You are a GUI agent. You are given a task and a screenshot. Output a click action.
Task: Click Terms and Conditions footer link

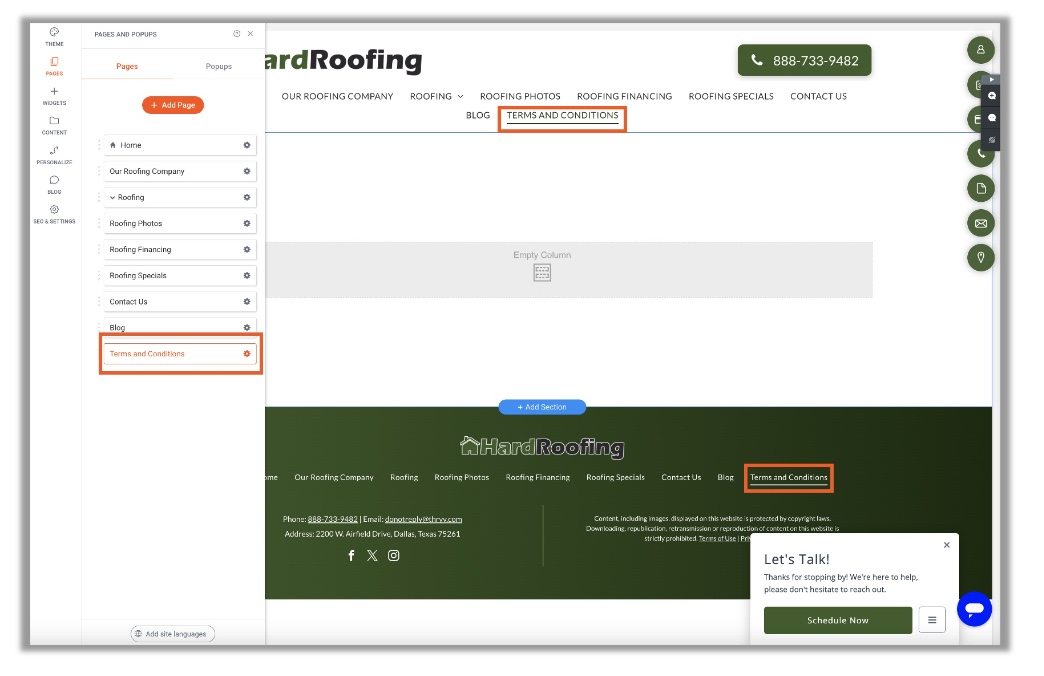coord(788,477)
